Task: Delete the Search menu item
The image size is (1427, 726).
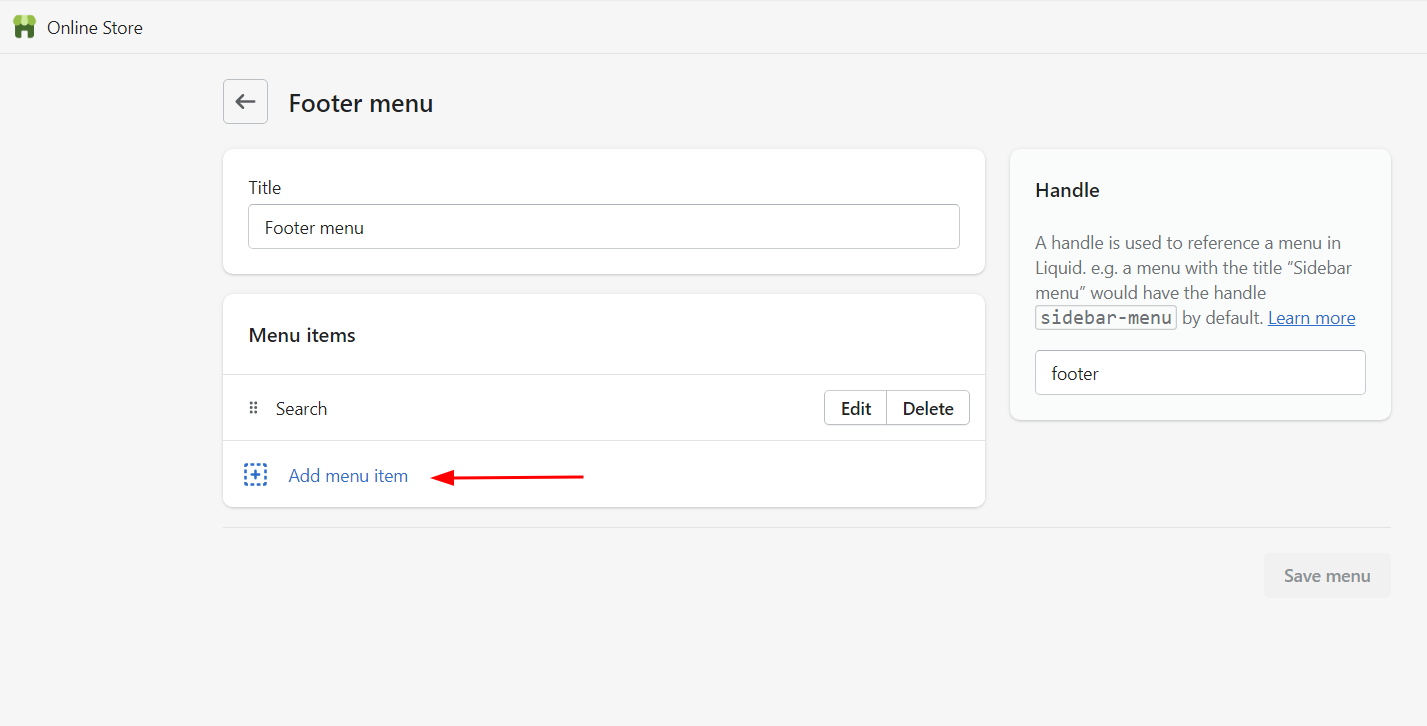Action: point(928,408)
